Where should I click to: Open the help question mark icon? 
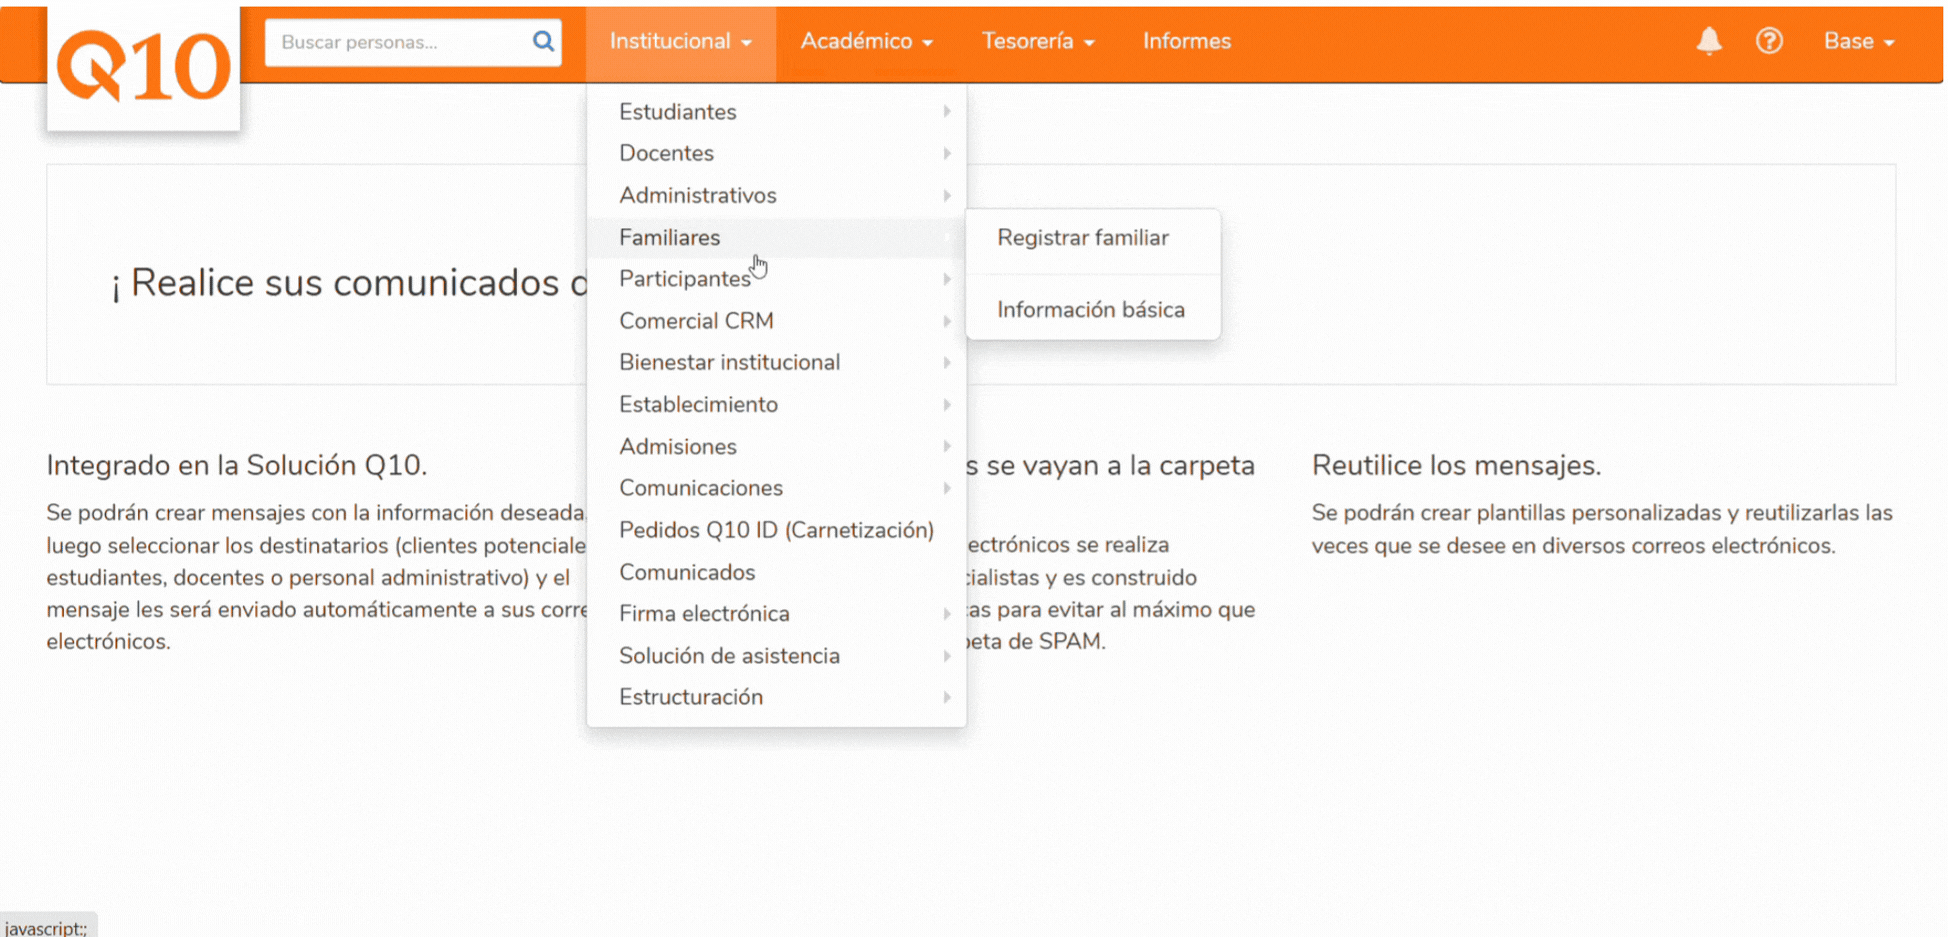tap(1769, 41)
